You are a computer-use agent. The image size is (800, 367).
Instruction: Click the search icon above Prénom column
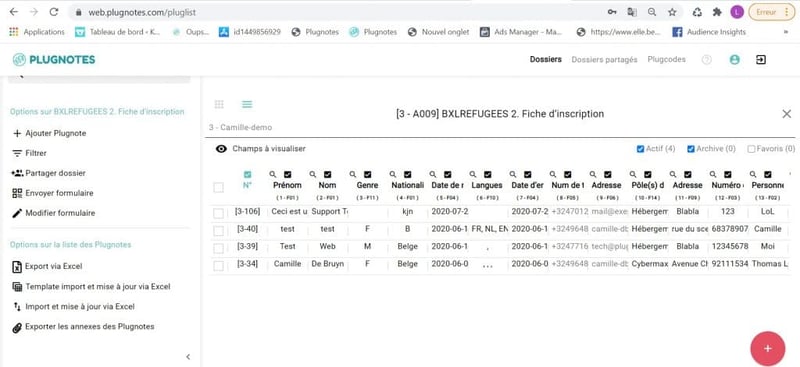click(x=273, y=174)
